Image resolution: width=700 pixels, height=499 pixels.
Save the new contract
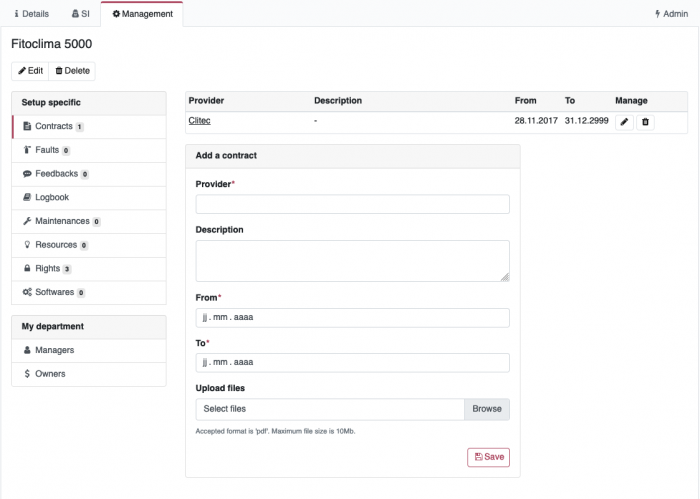tap(489, 457)
